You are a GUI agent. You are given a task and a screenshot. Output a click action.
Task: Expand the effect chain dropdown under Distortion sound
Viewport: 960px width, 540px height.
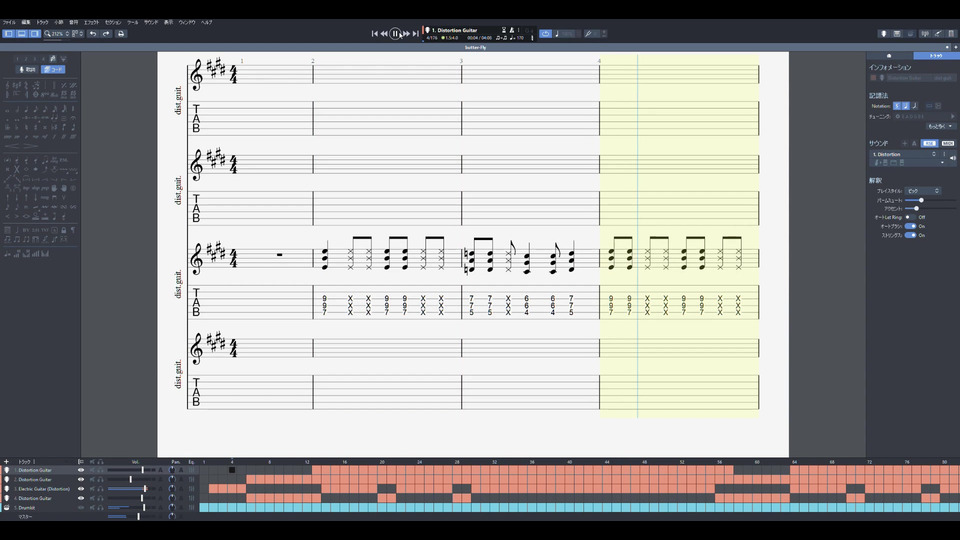point(942,163)
